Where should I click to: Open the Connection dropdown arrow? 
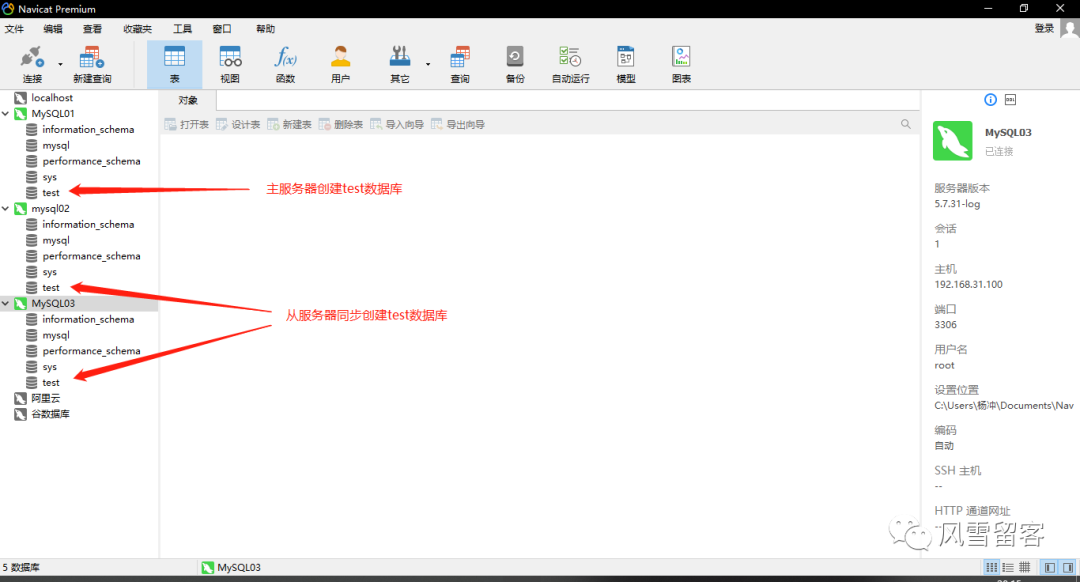point(61,64)
